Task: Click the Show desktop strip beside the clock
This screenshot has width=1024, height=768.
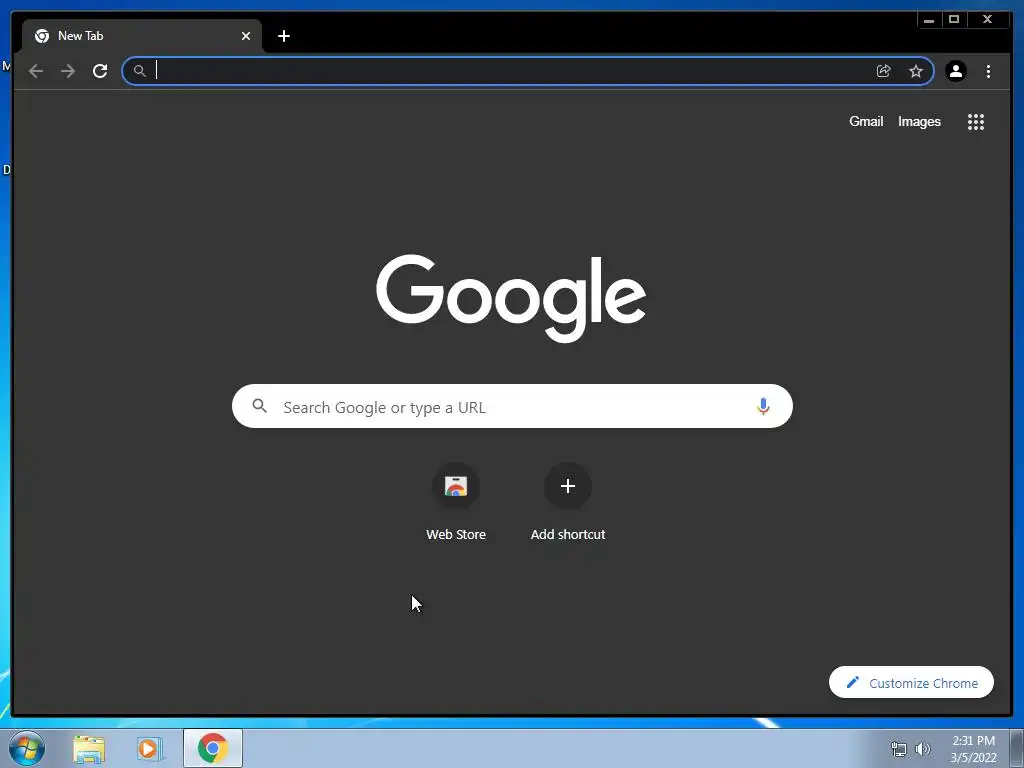Action: pos(1016,749)
